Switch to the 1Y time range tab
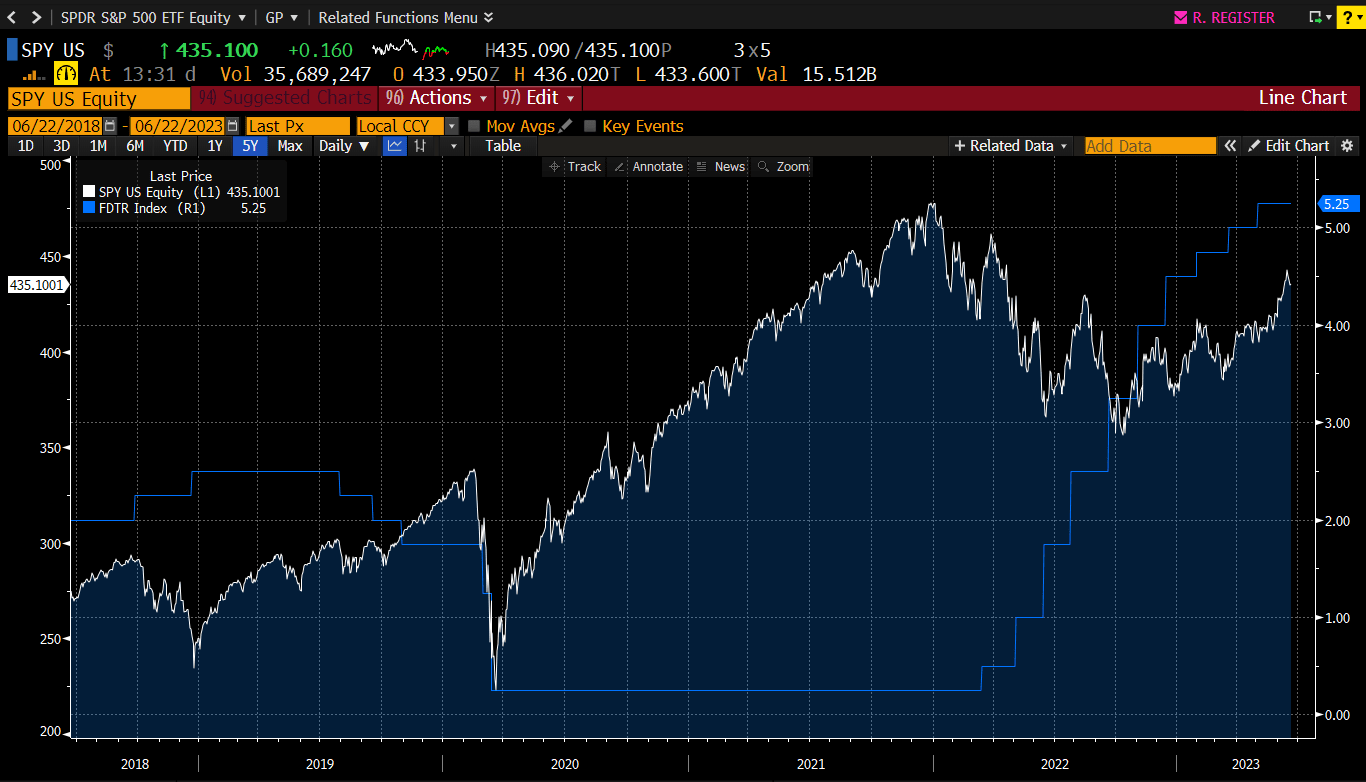The height and width of the screenshot is (782, 1366). [216, 145]
